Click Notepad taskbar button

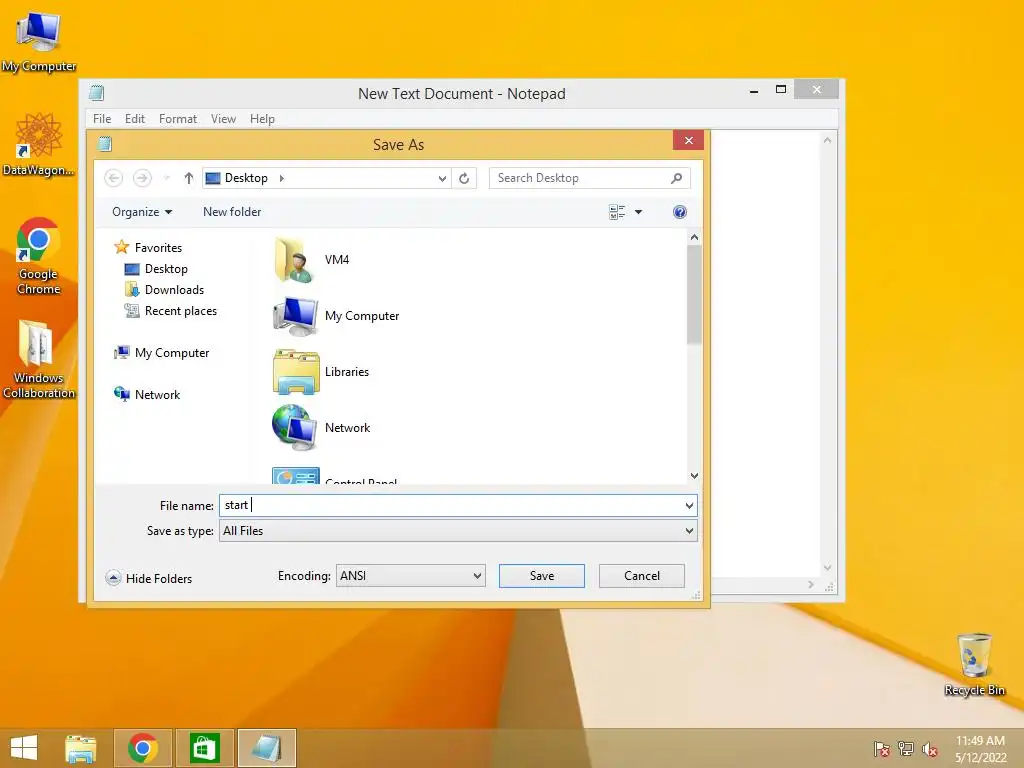click(x=266, y=748)
